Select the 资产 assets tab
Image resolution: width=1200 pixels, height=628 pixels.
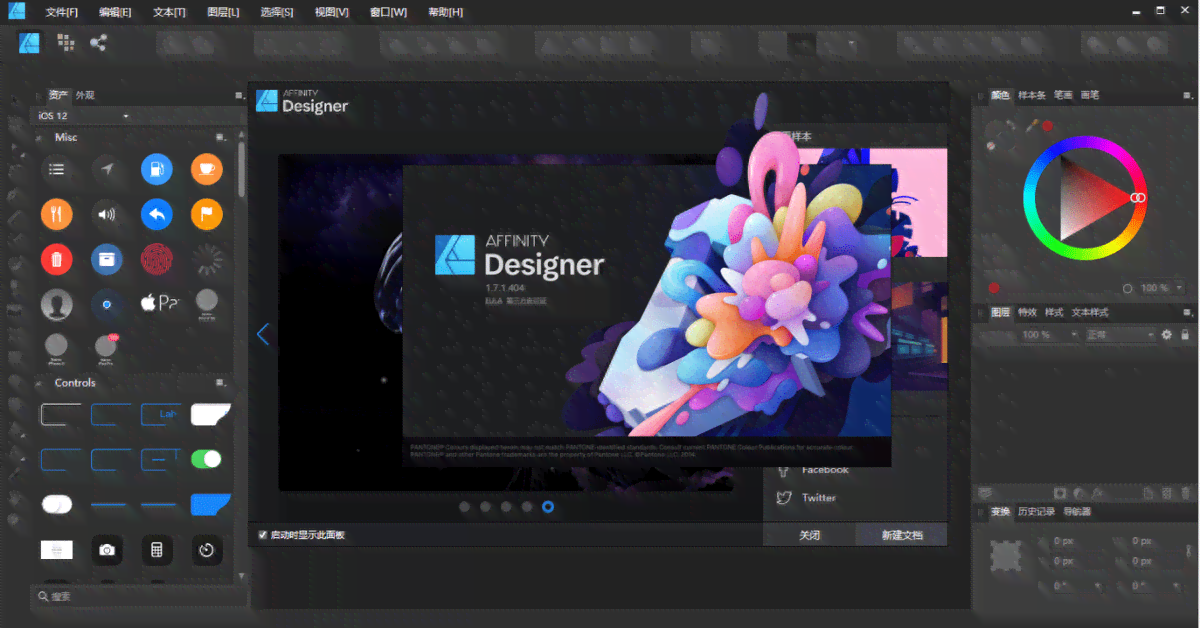click(x=58, y=95)
